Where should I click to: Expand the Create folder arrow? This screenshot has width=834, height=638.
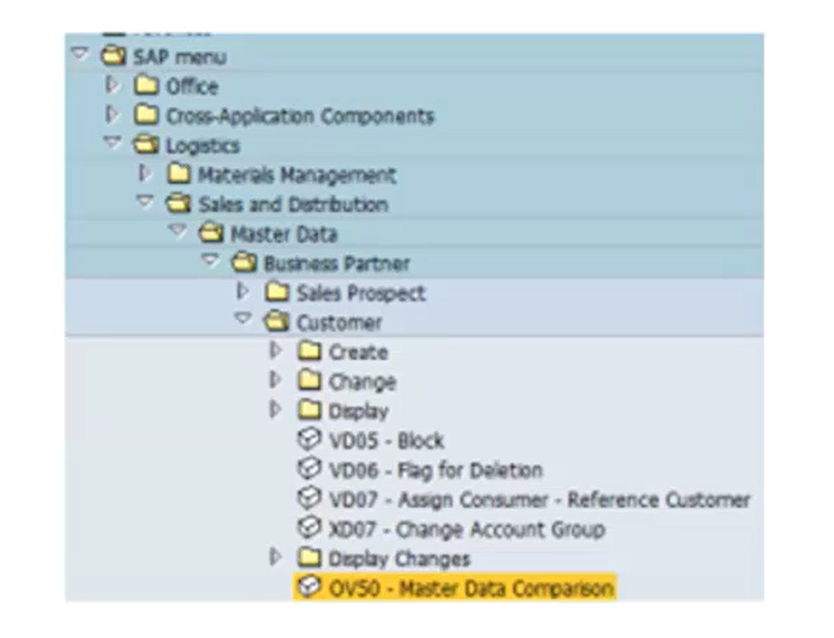pos(276,350)
